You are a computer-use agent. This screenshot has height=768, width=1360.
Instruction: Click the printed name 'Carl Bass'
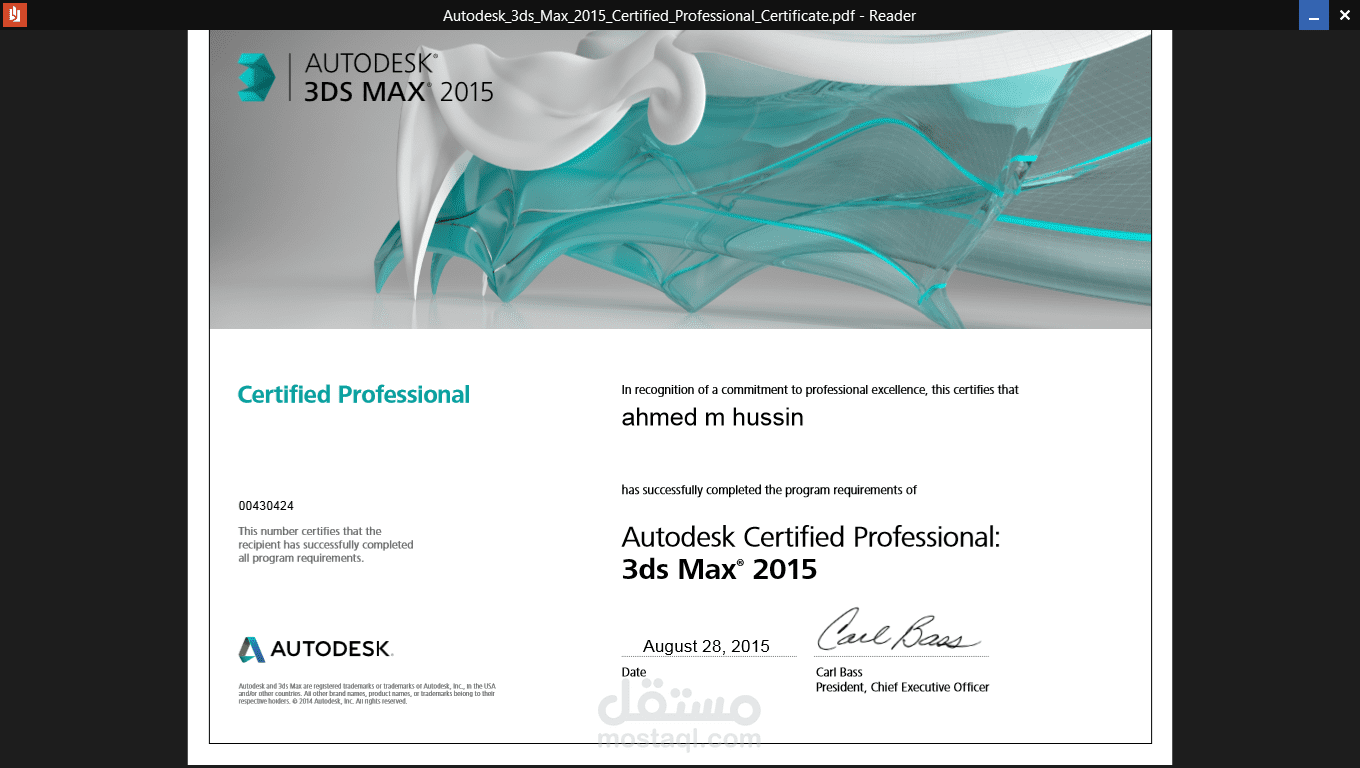[839, 672]
